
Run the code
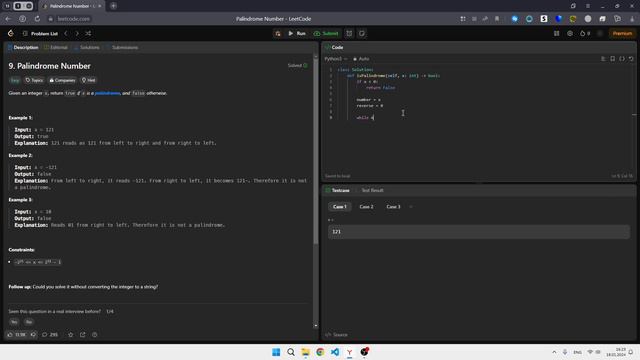click(297, 33)
